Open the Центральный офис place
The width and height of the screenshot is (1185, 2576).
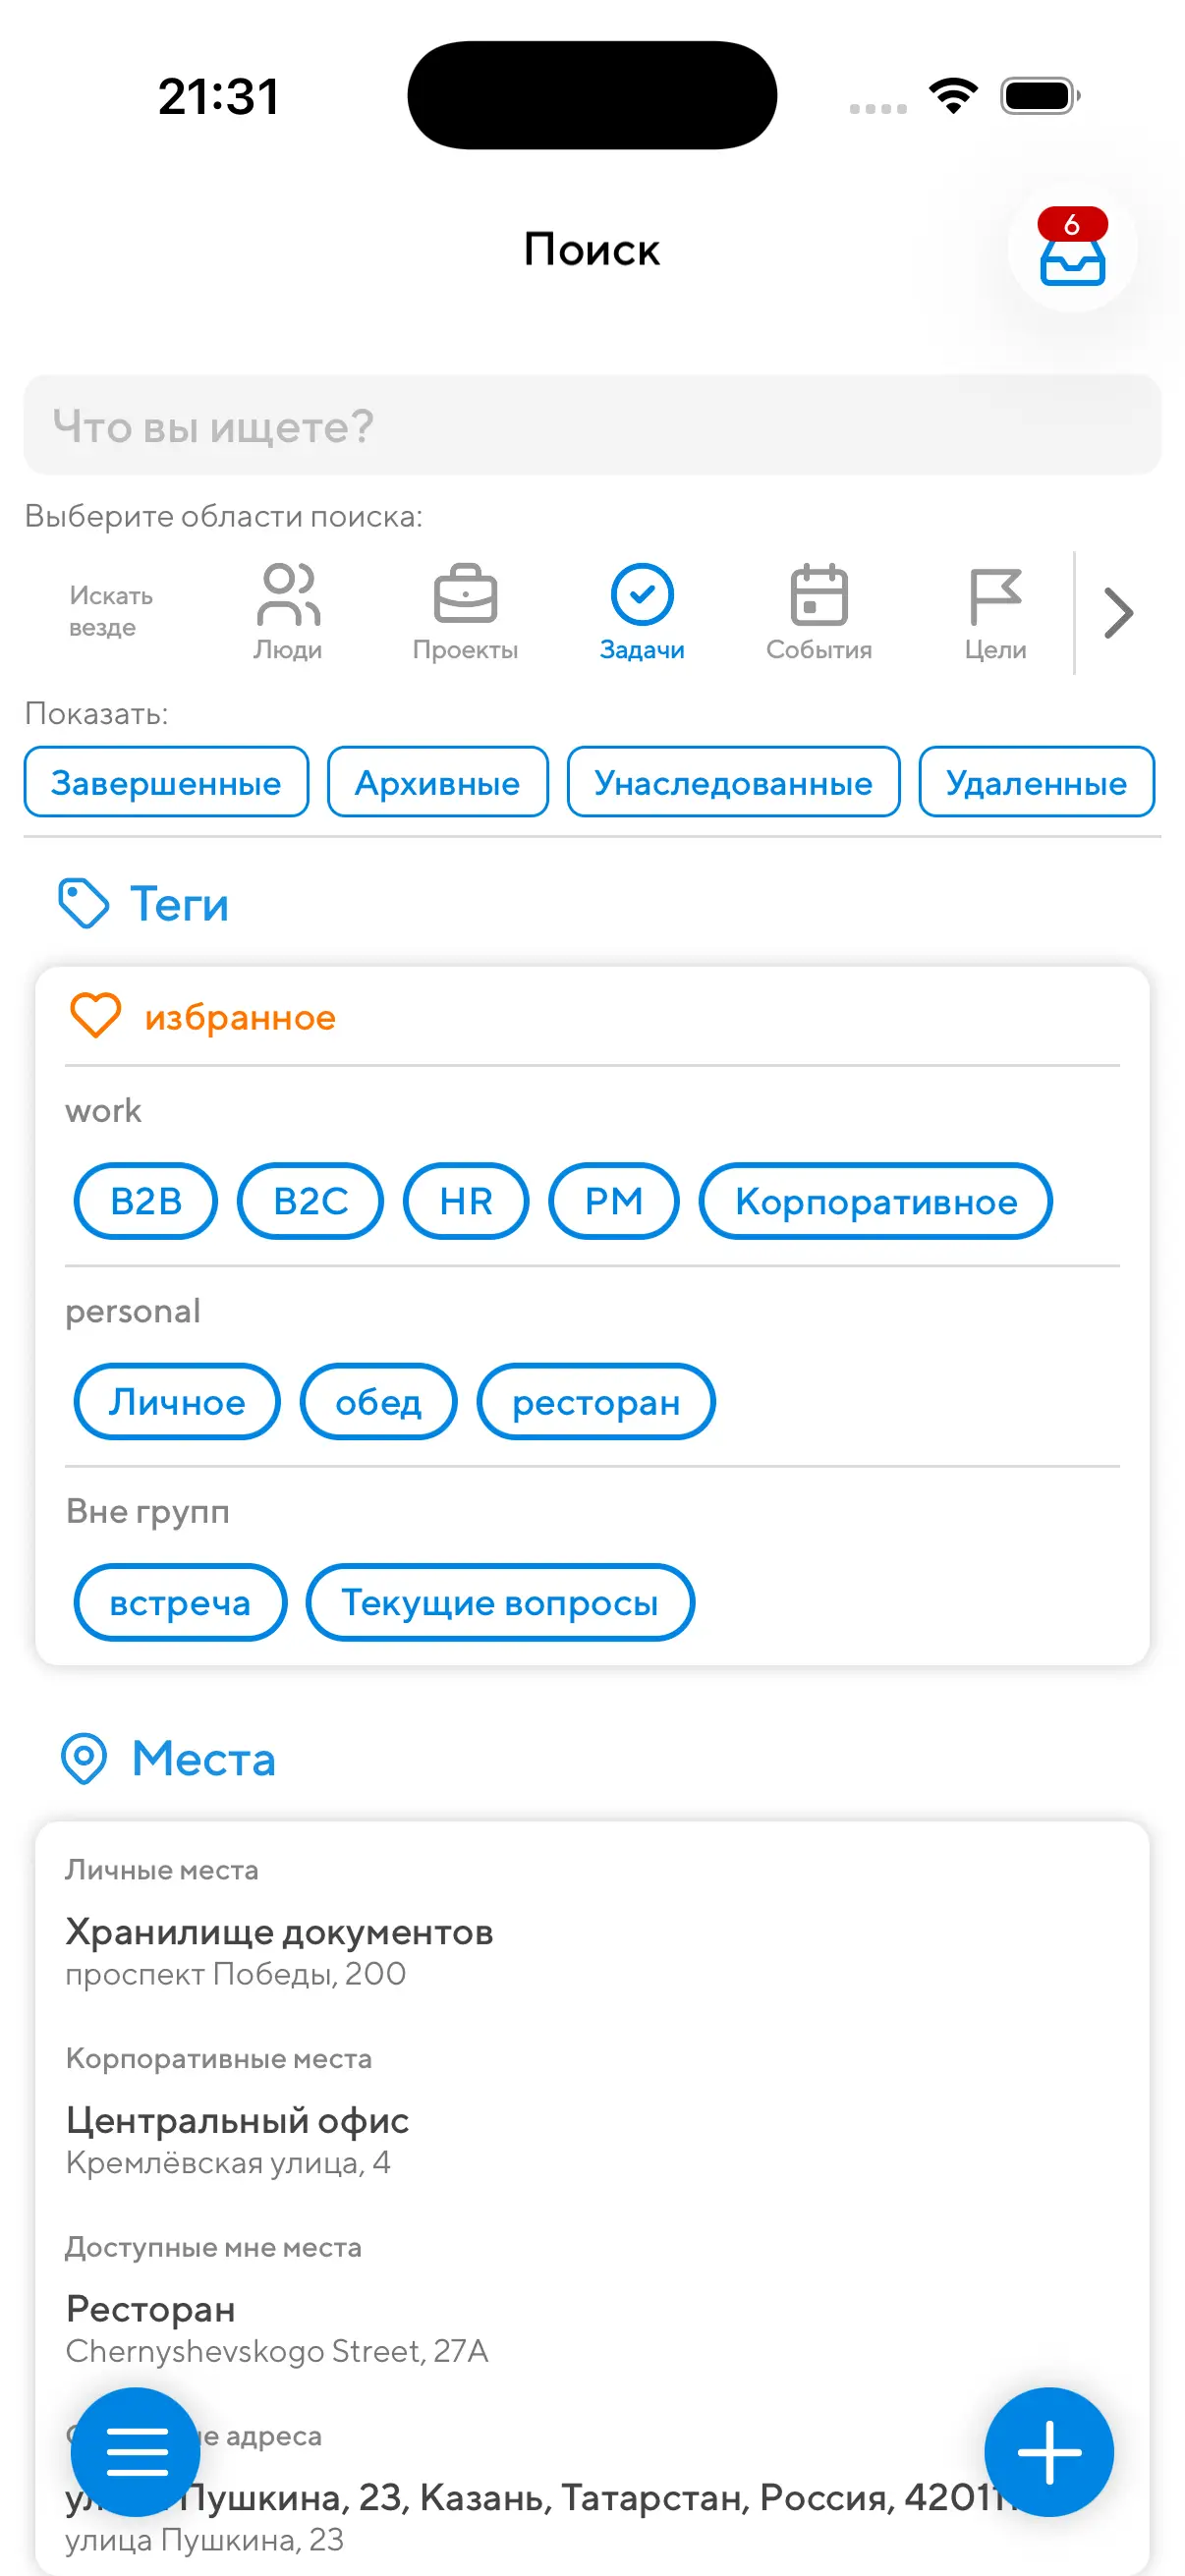pos(238,2138)
